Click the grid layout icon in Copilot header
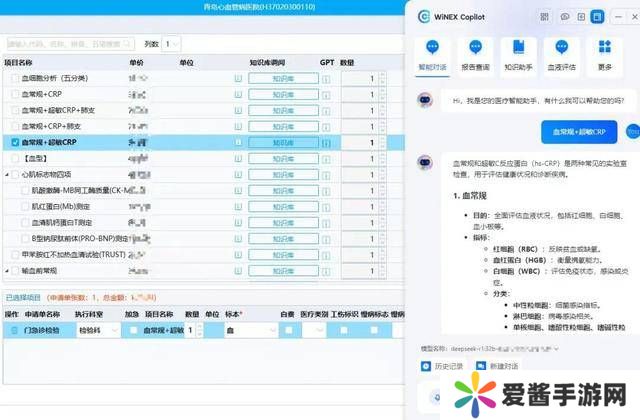This screenshot has height=420, width=640. coord(544,17)
